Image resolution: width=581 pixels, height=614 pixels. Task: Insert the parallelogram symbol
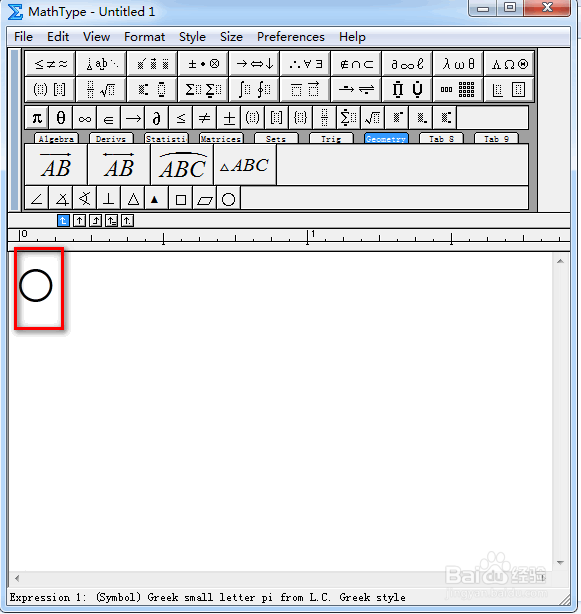[204, 199]
